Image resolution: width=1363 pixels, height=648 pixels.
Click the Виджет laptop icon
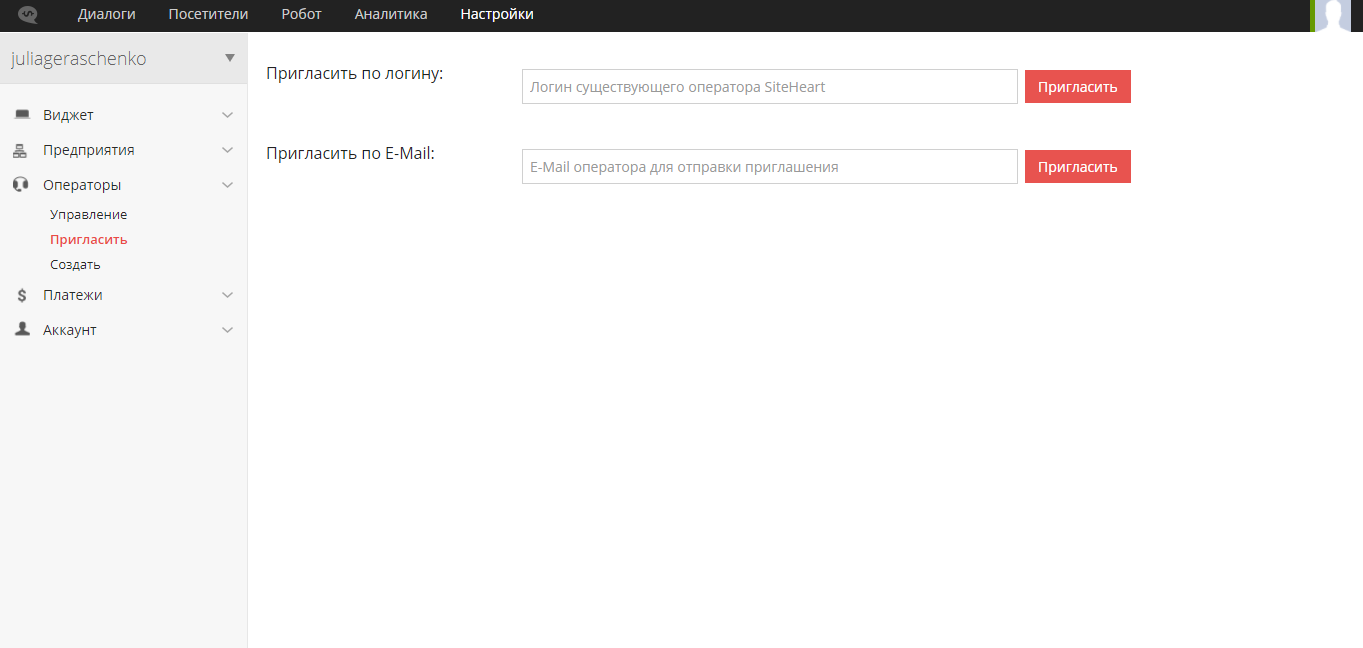[22, 115]
